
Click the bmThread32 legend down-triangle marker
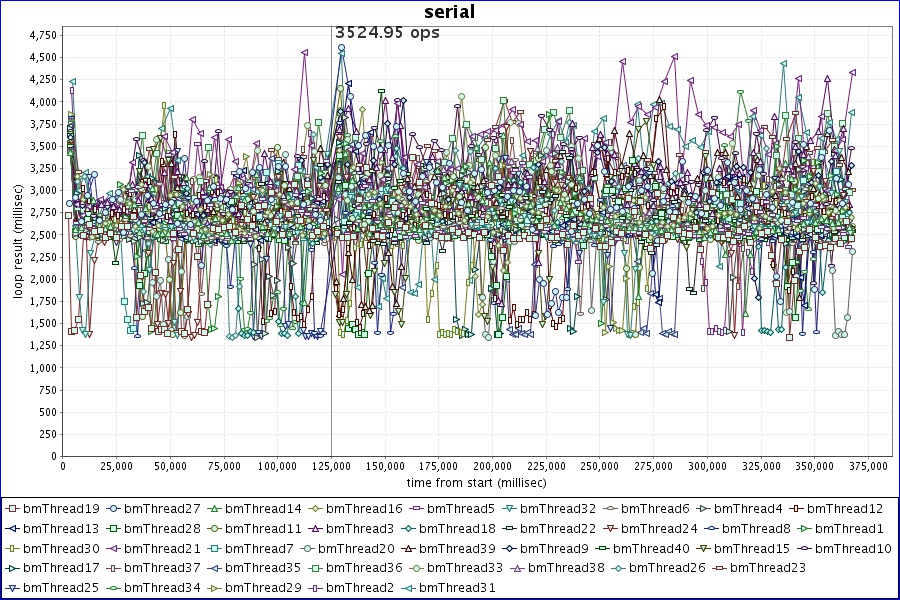(510, 509)
